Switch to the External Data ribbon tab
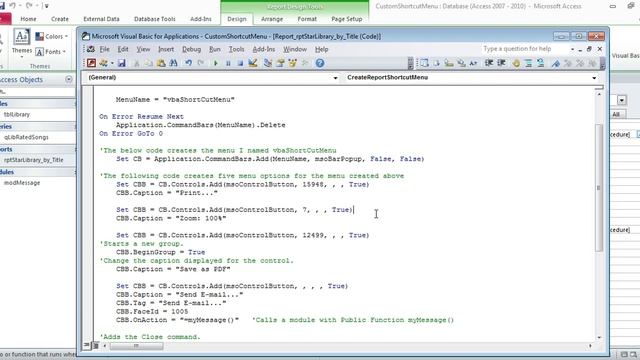The image size is (640, 360). tap(101, 19)
